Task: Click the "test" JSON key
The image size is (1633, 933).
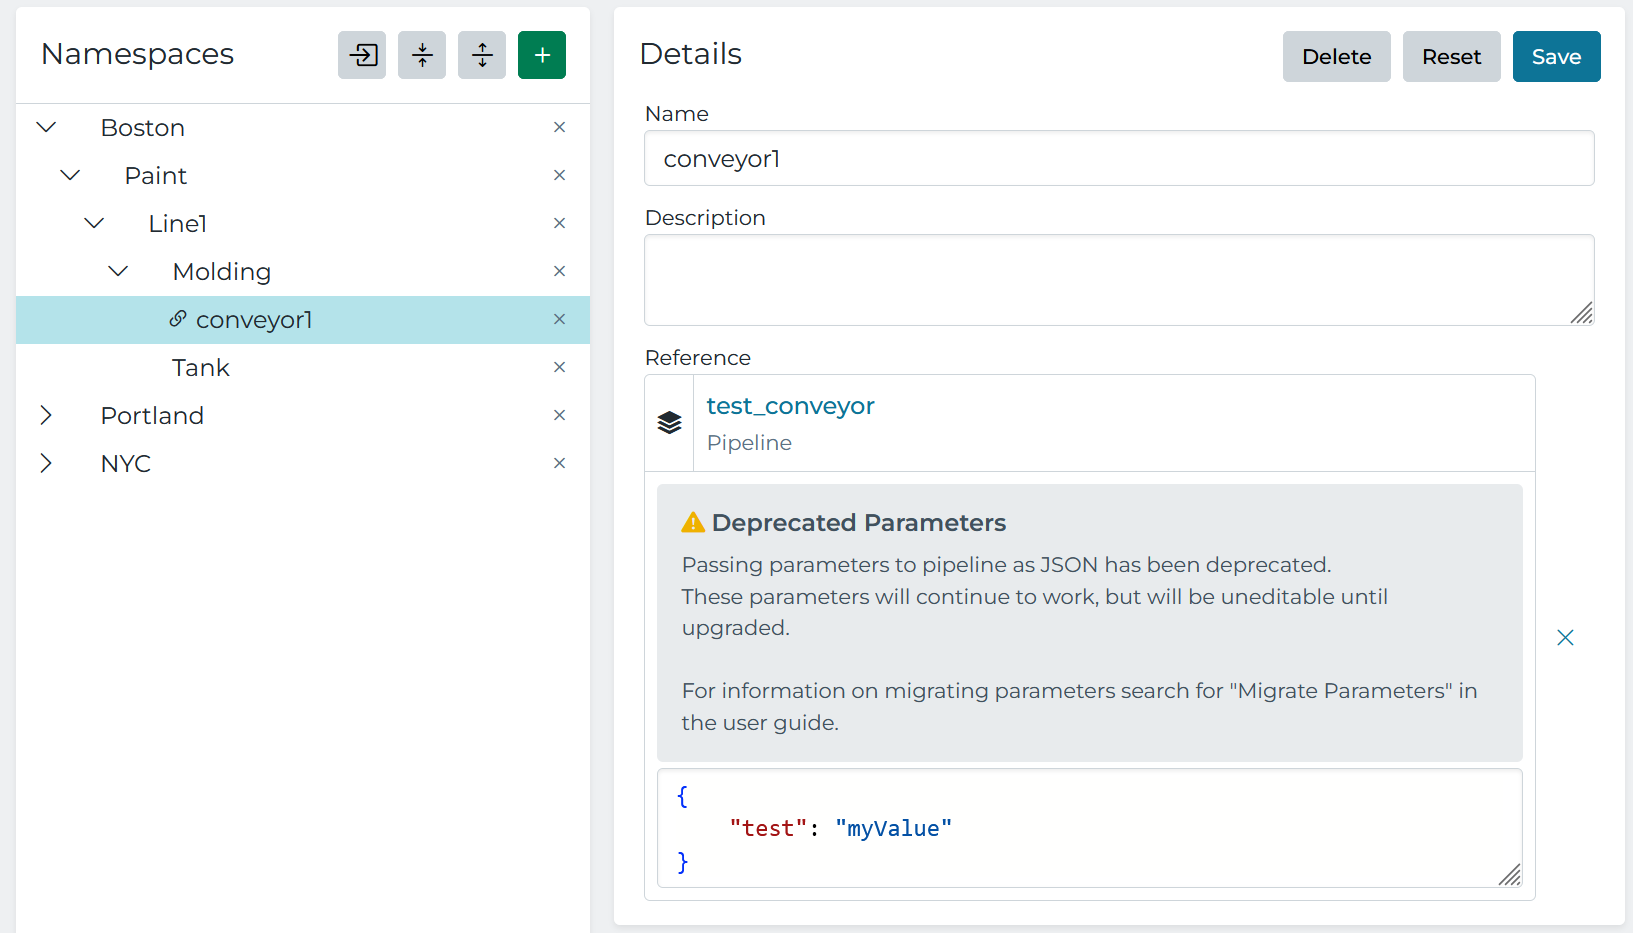Action: pyautogui.click(x=768, y=829)
